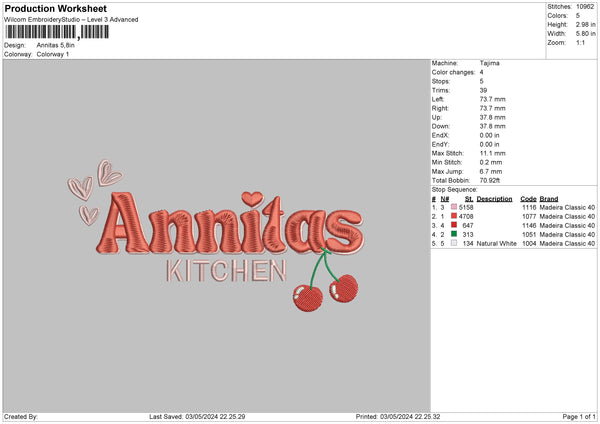Click the 'Last Saved: 03/05/2024' footer text
The height and width of the screenshot is (424, 600).
197,417
